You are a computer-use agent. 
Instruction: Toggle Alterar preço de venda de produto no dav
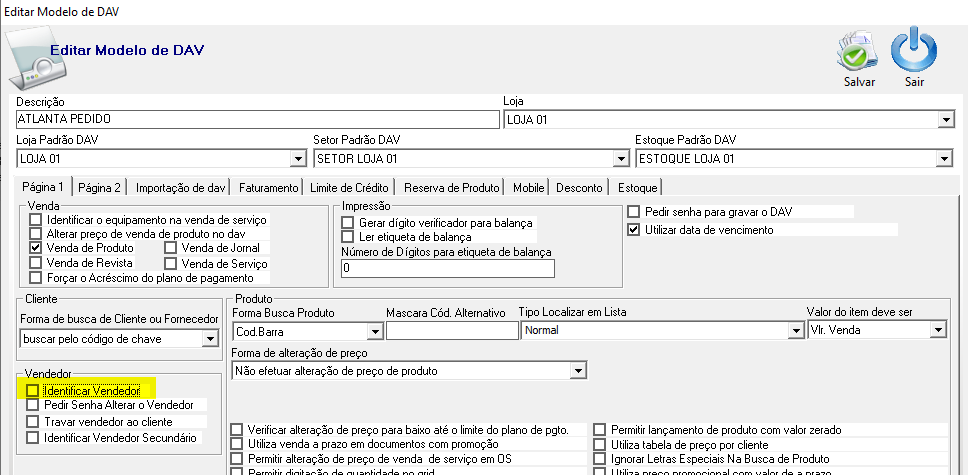pos(36,234)
